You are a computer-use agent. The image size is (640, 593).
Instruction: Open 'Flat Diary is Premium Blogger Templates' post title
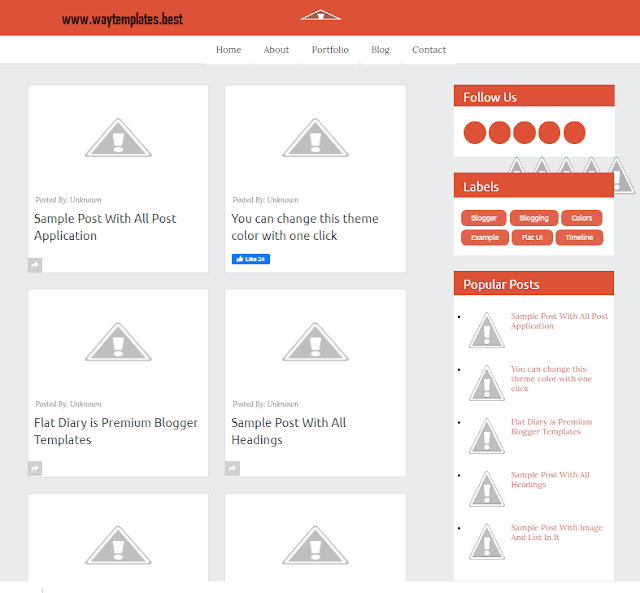116,431
